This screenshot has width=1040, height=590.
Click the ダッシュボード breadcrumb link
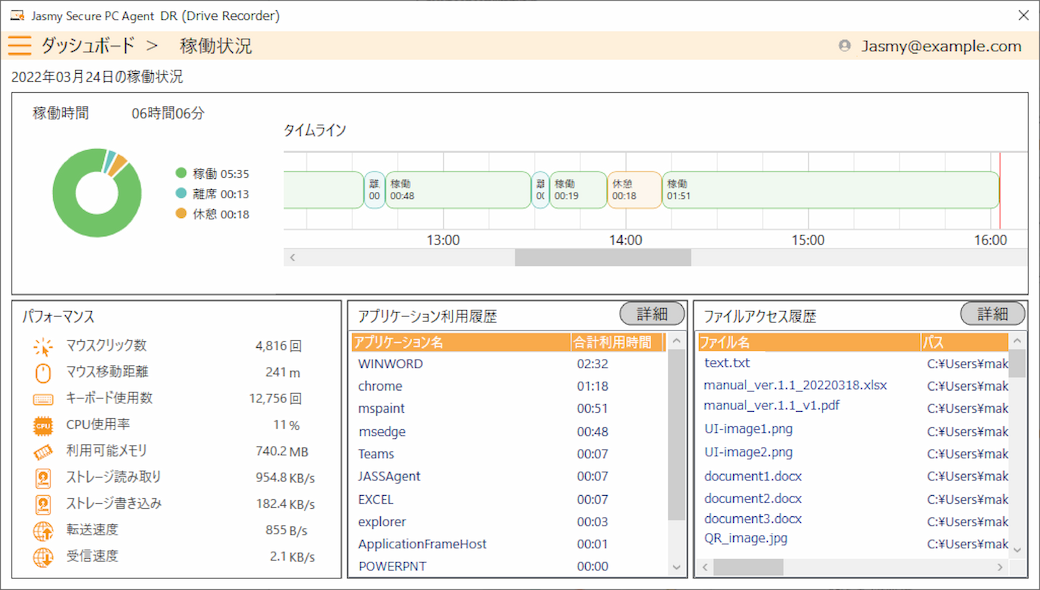coord(88,46)
